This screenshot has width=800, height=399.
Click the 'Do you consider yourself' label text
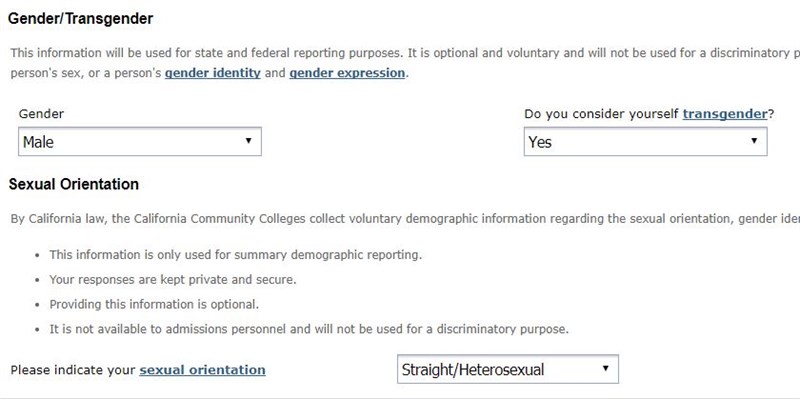tap(602, 114)
